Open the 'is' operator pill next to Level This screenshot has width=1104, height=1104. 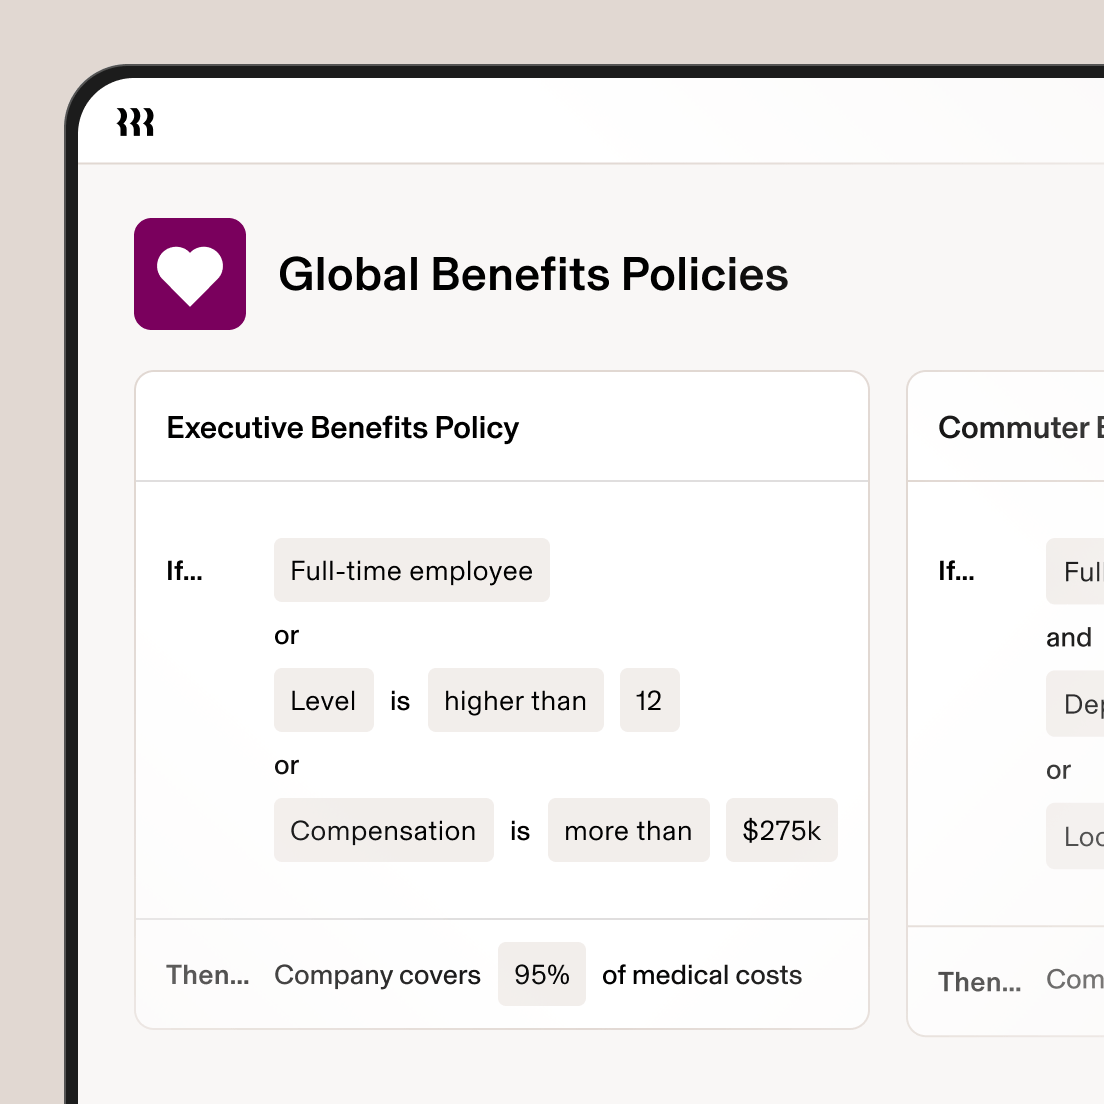click(x=399, y=700)
